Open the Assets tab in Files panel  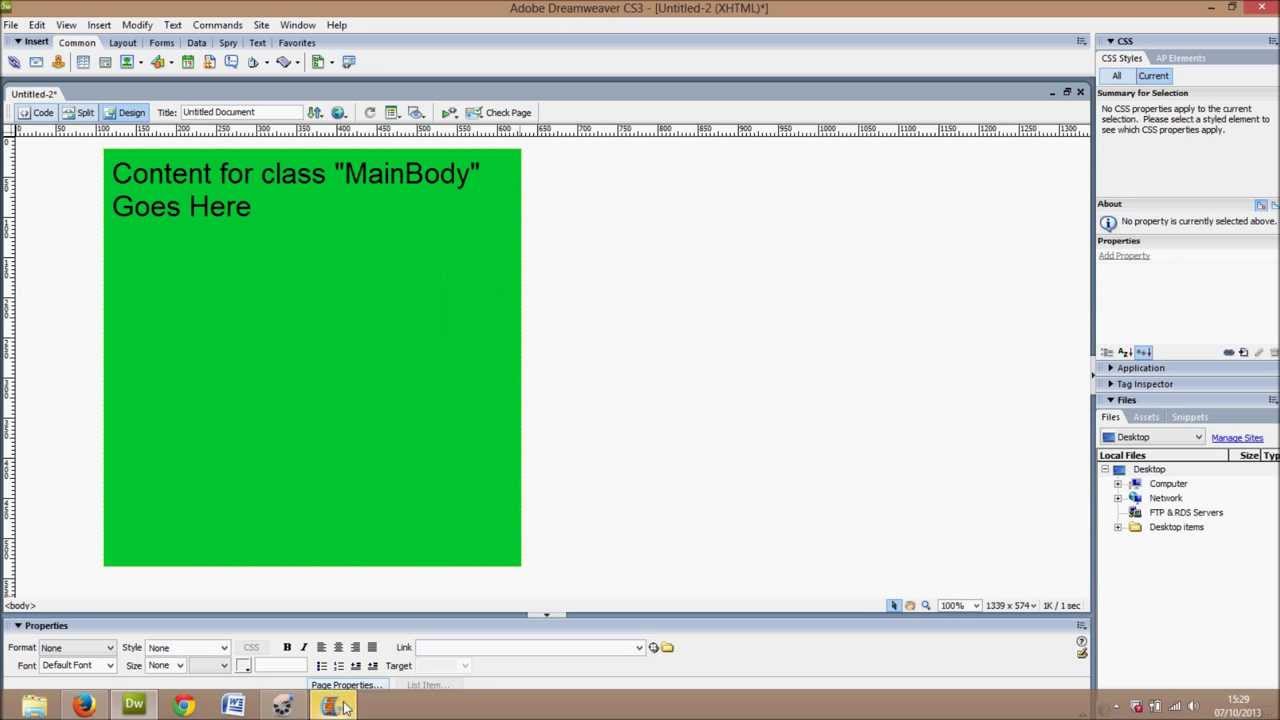[1146, 417]
